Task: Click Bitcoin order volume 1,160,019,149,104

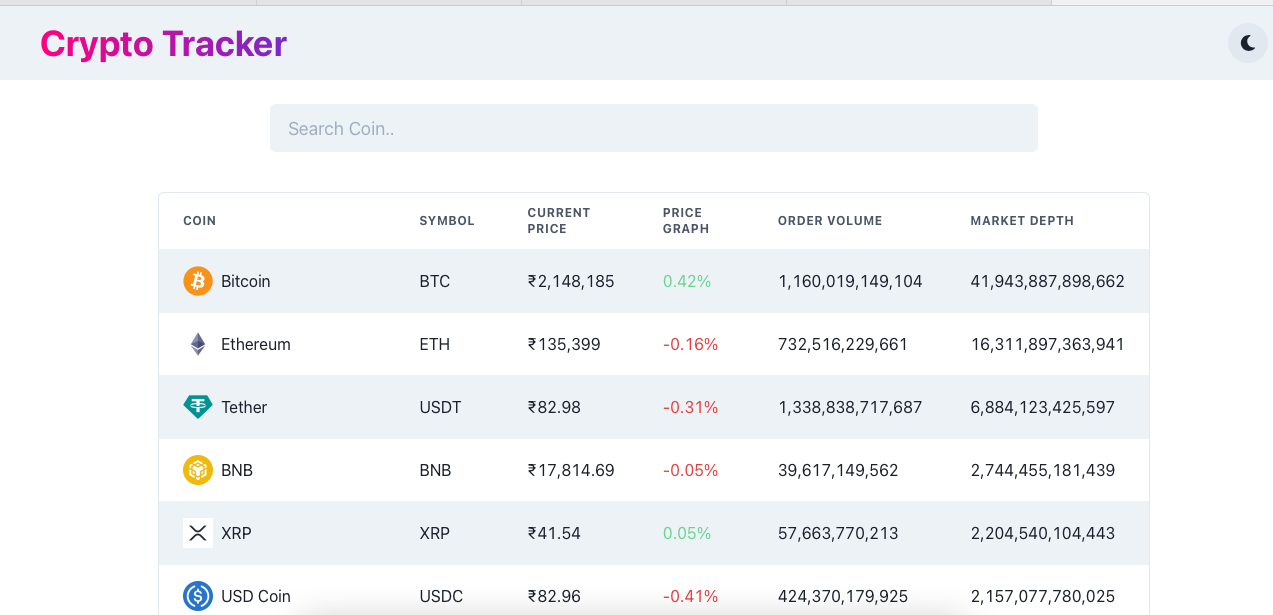Action: coord(850,281)
